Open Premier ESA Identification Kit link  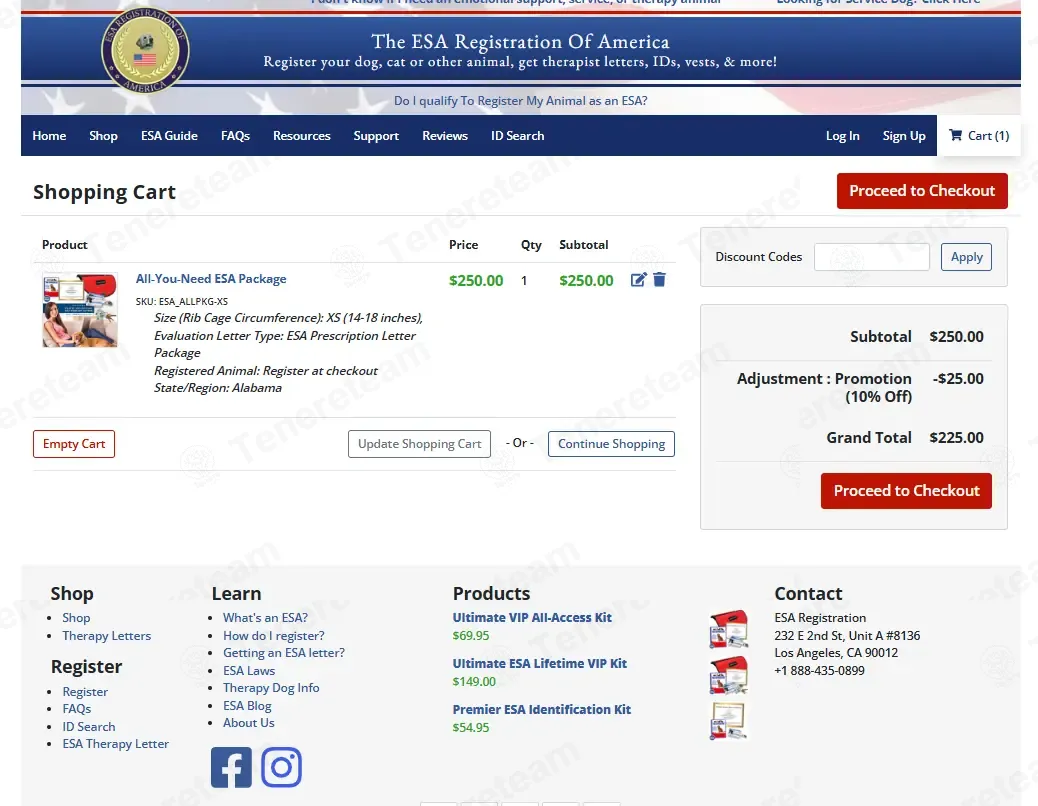542,709
